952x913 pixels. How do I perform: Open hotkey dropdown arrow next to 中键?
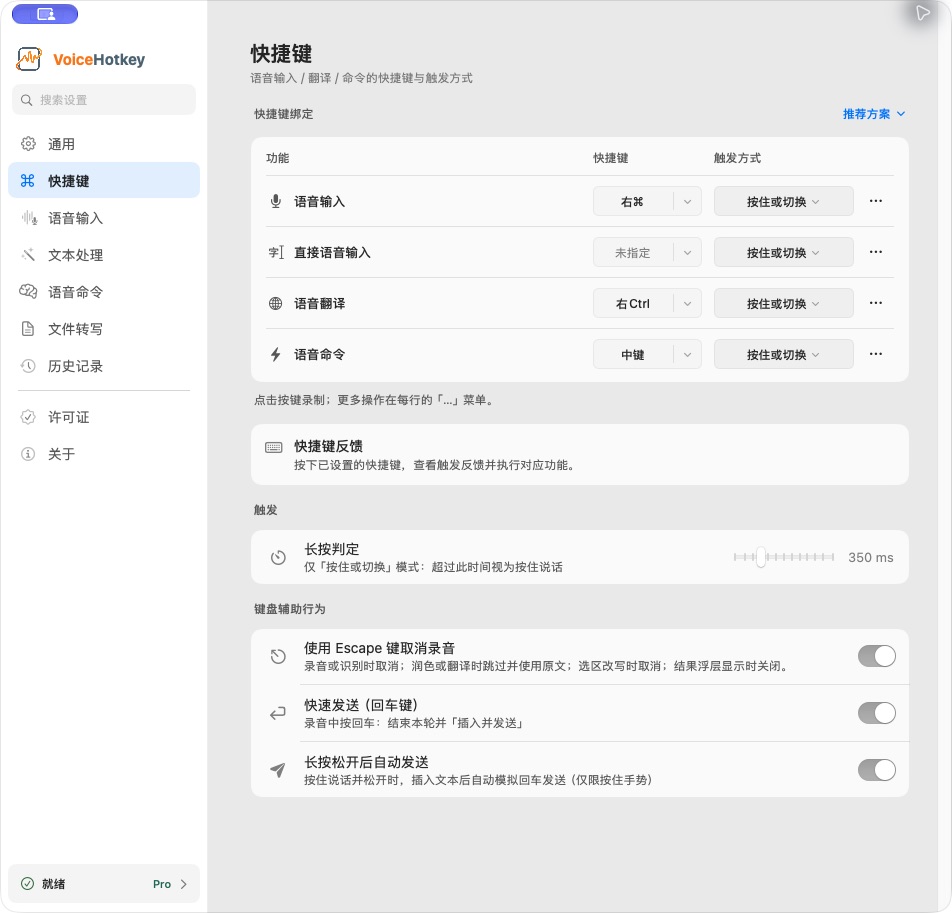pyautogui.click(x=687, y=355)
